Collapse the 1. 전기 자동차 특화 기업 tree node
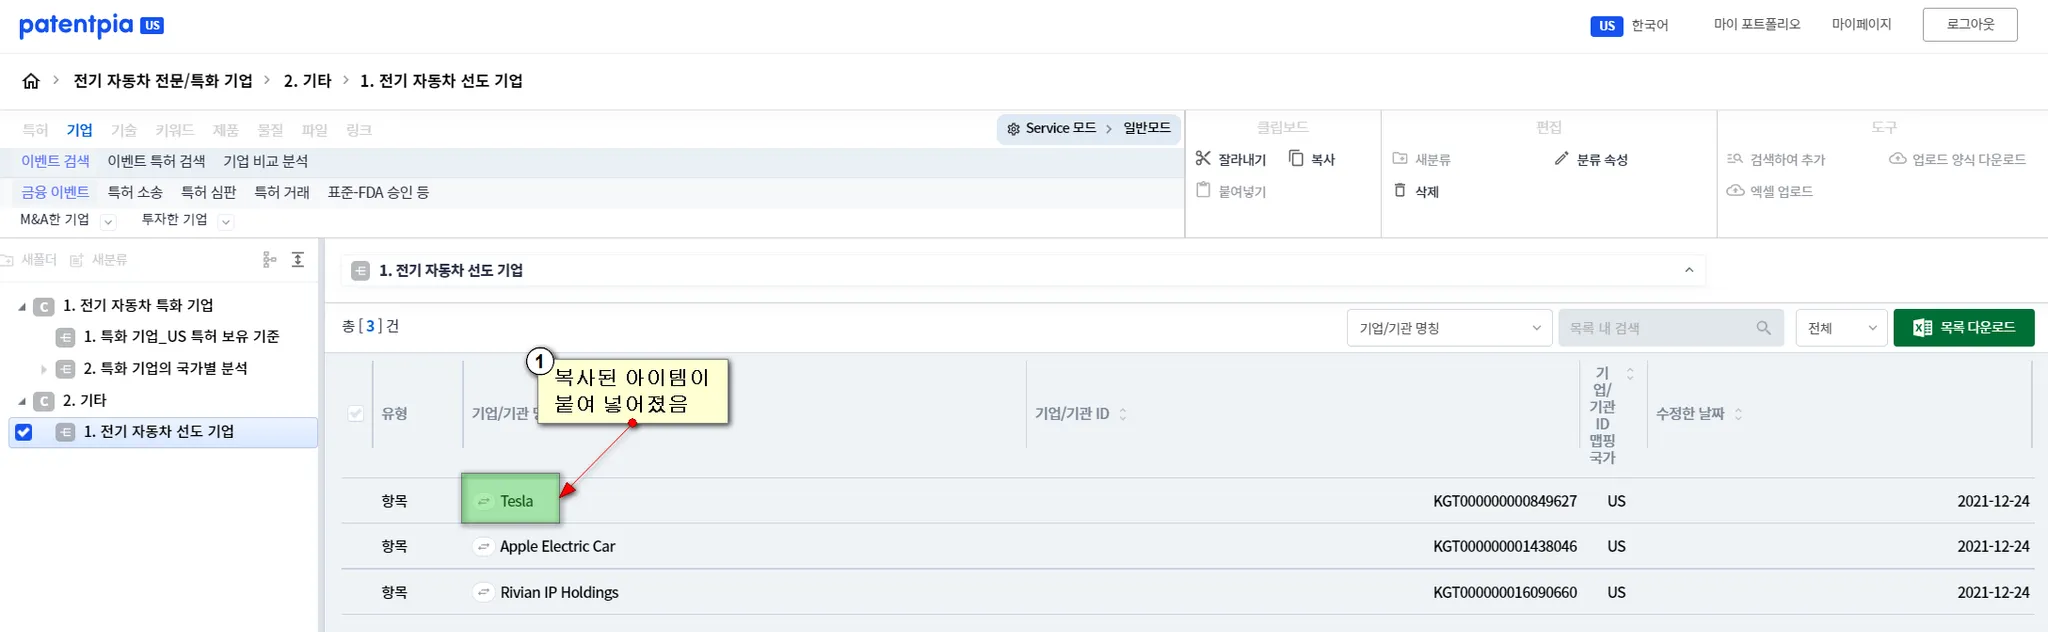The image size is (2048, 632). tap(22, 307)
